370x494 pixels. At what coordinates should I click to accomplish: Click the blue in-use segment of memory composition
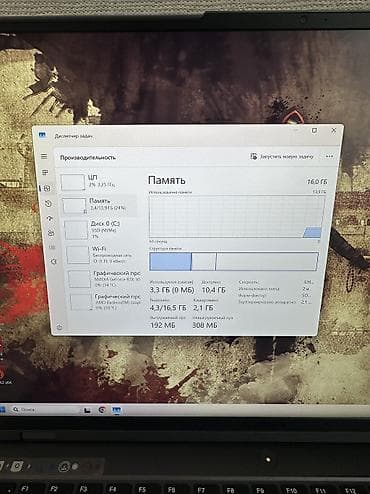170,261
